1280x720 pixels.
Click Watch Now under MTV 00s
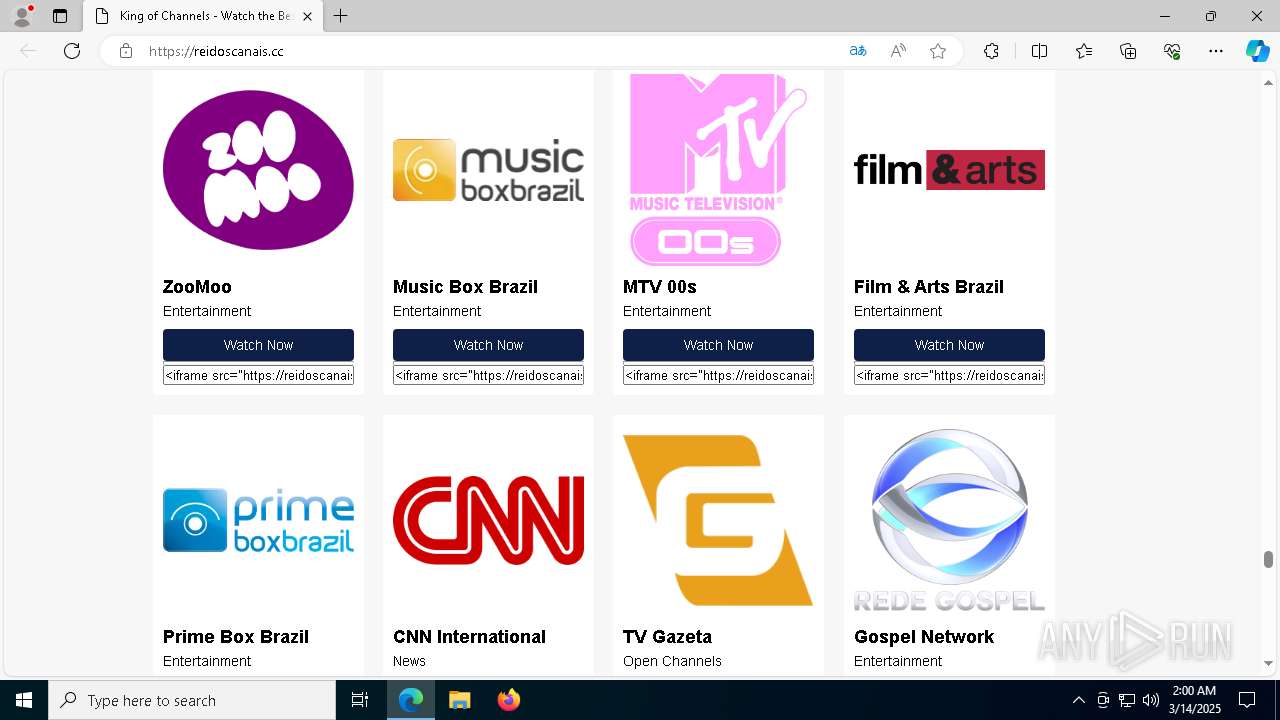[718, 345]
